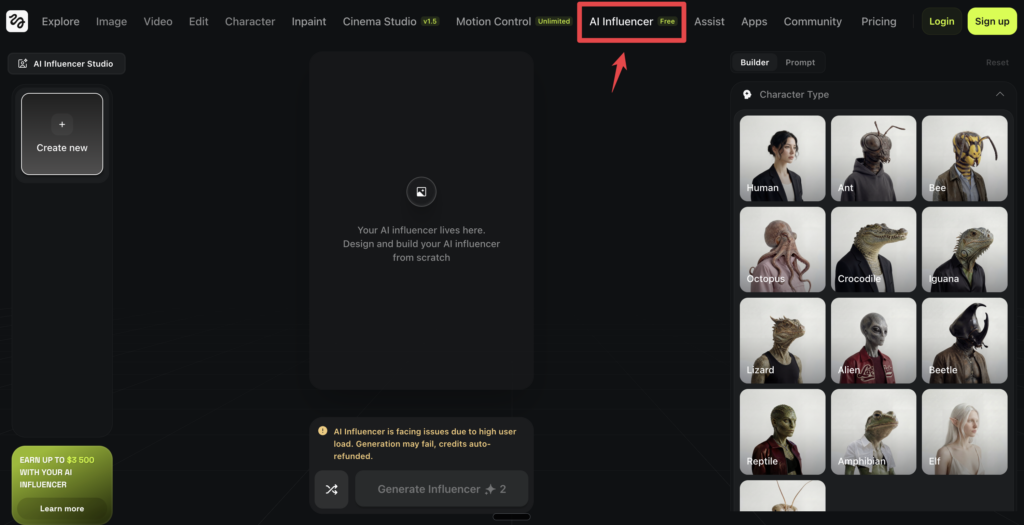Click the plus icon in Create new
This screenshot has height=525, width=1024.
coord(62,125)
